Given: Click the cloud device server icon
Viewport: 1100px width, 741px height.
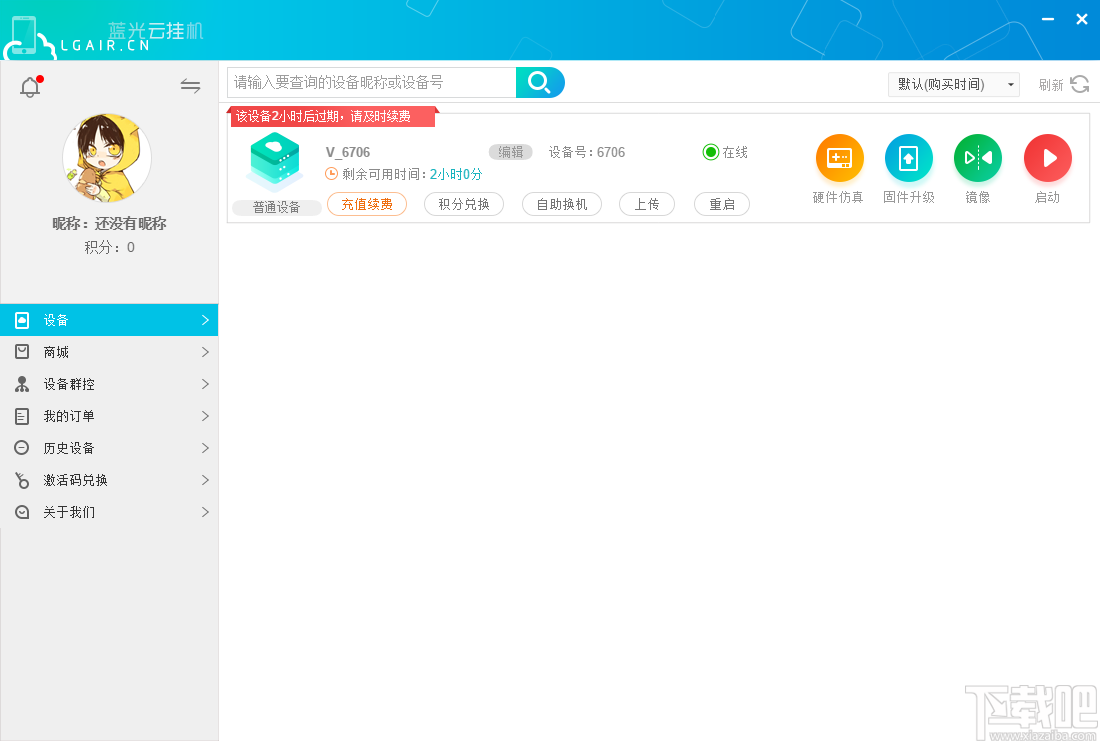Looking at the screenshot, I should (x=276, y=162).
